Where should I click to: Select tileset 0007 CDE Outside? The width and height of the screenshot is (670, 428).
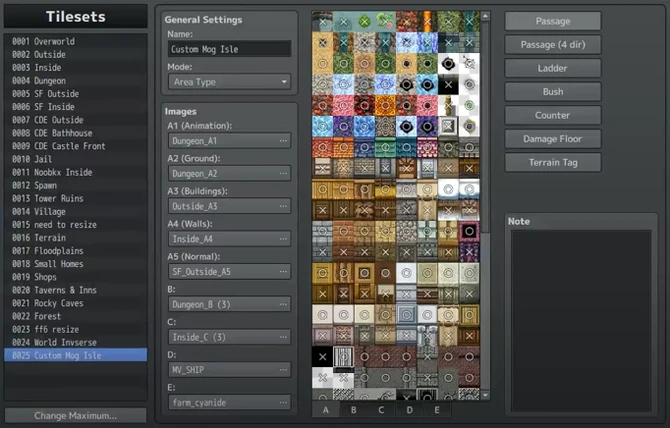76,120
